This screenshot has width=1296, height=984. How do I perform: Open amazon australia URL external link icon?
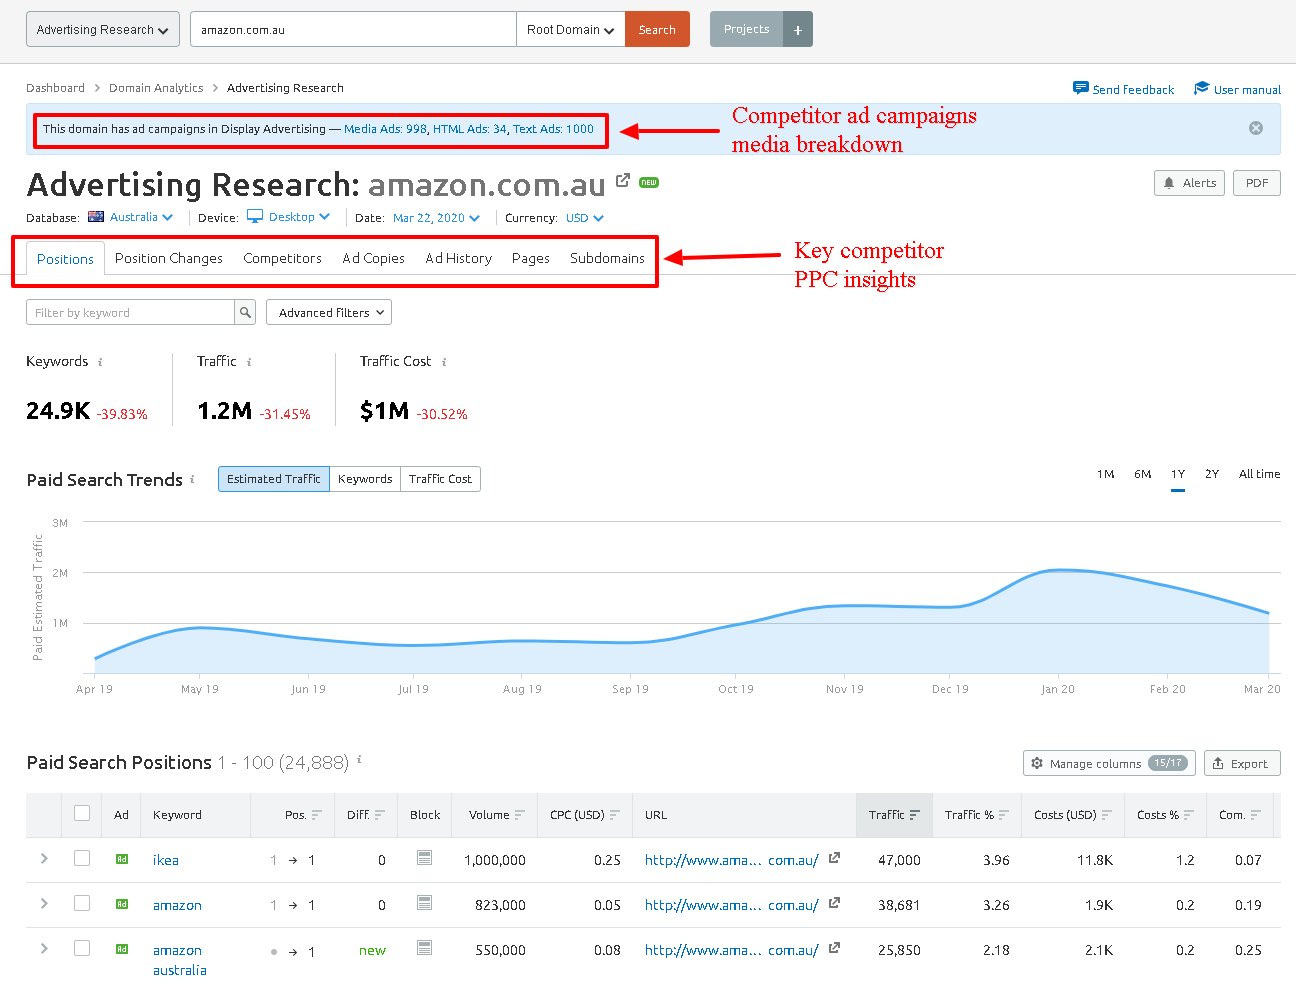pyautogui.click(x=835, y=948)
